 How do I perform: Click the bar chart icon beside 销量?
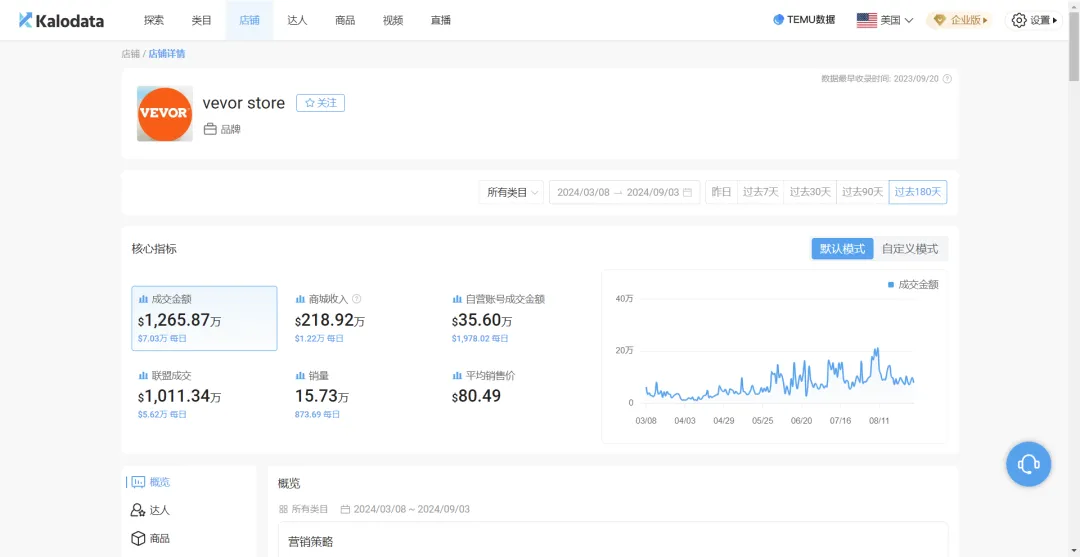pyautogui.click(x=300, y=375)
